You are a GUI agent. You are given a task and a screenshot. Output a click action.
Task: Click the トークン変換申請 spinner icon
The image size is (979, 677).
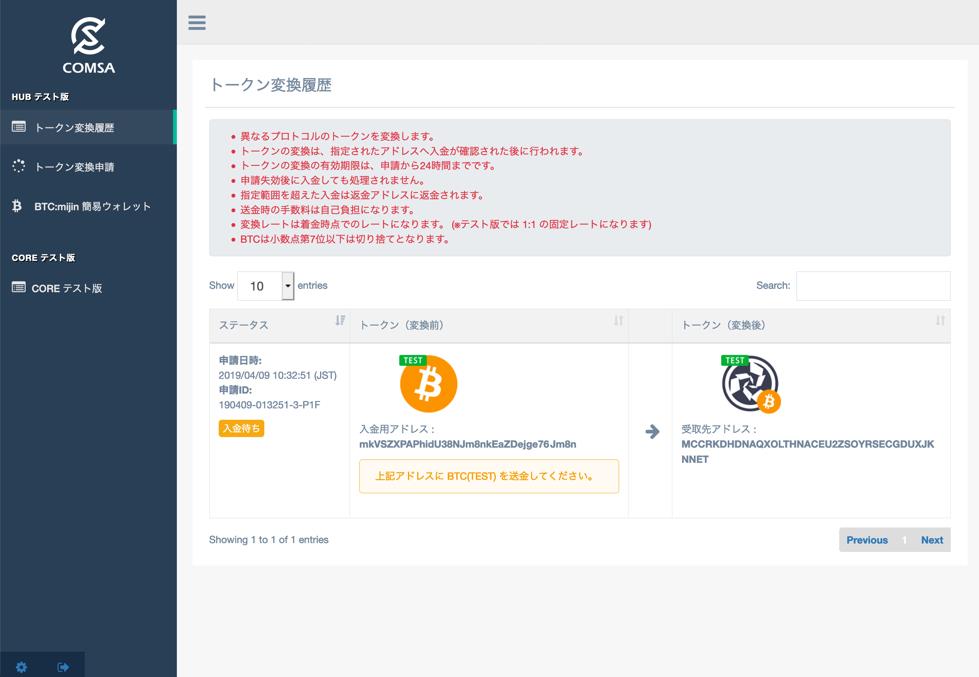16,166
